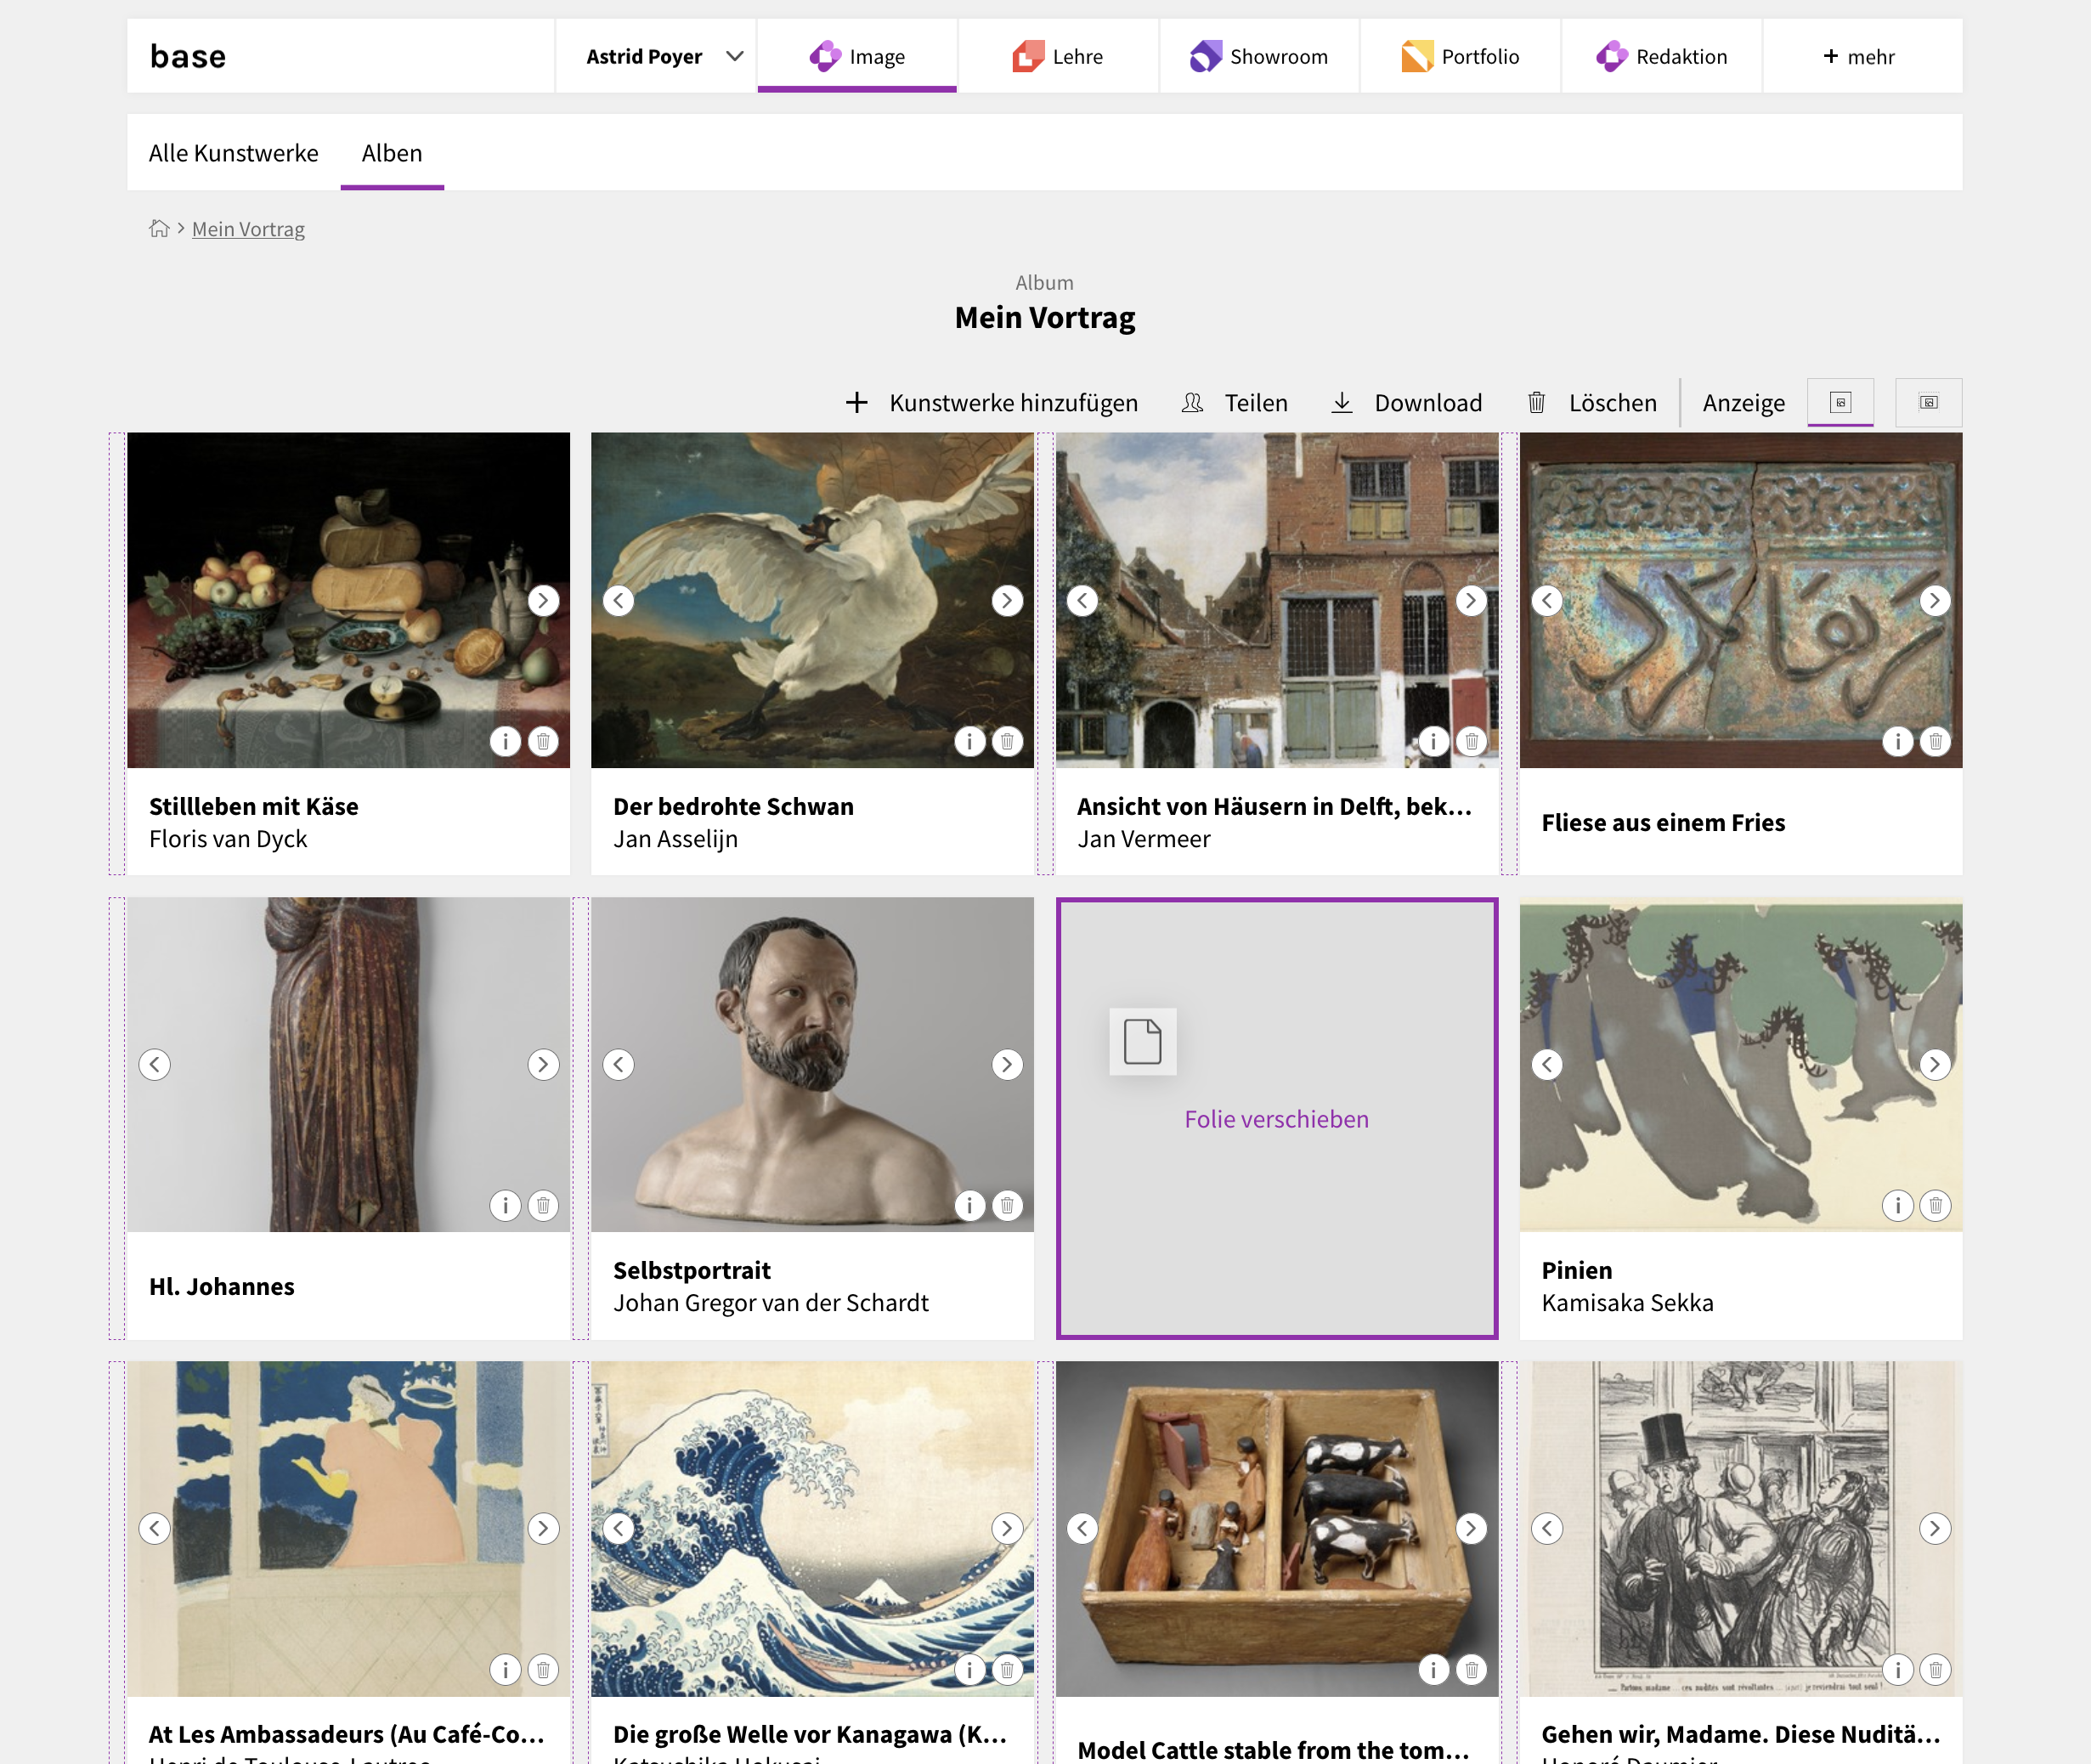Viewport: 2091px width, 1764px height.
Task: Follow the Mein Vortrag breadcrumb link
Action: point(248,229)
